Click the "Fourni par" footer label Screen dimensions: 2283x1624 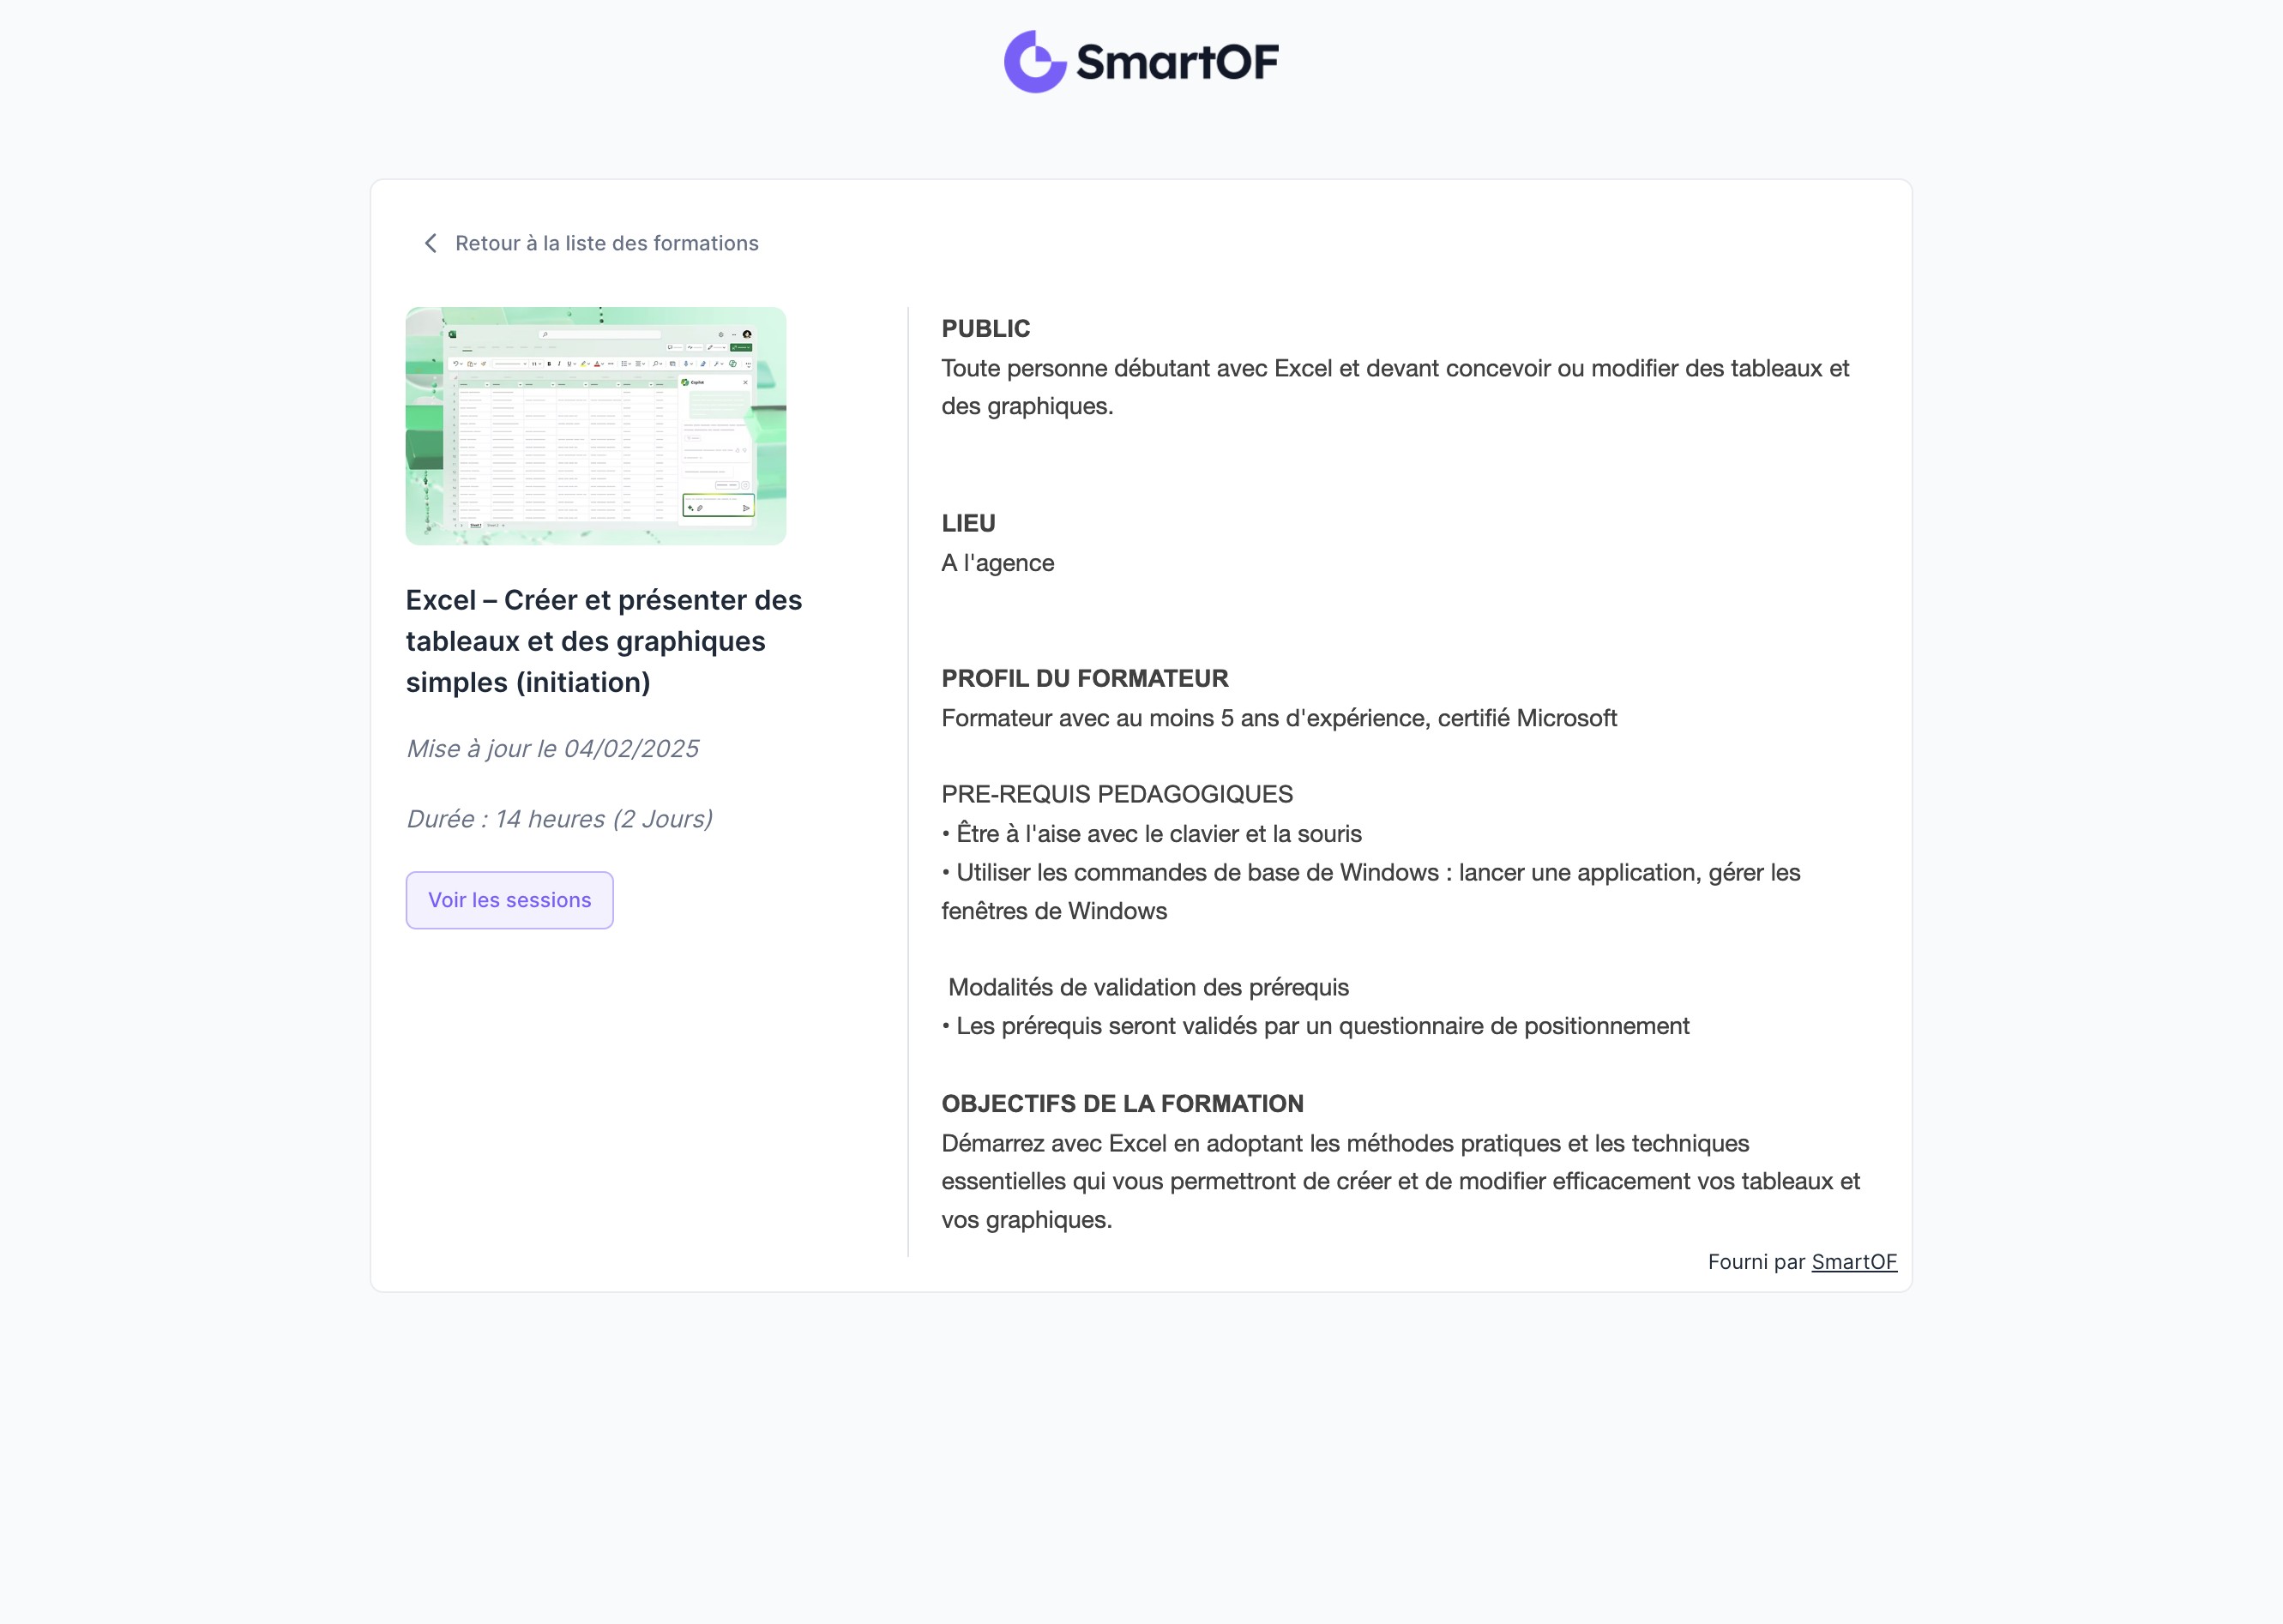point(1756,1262)
